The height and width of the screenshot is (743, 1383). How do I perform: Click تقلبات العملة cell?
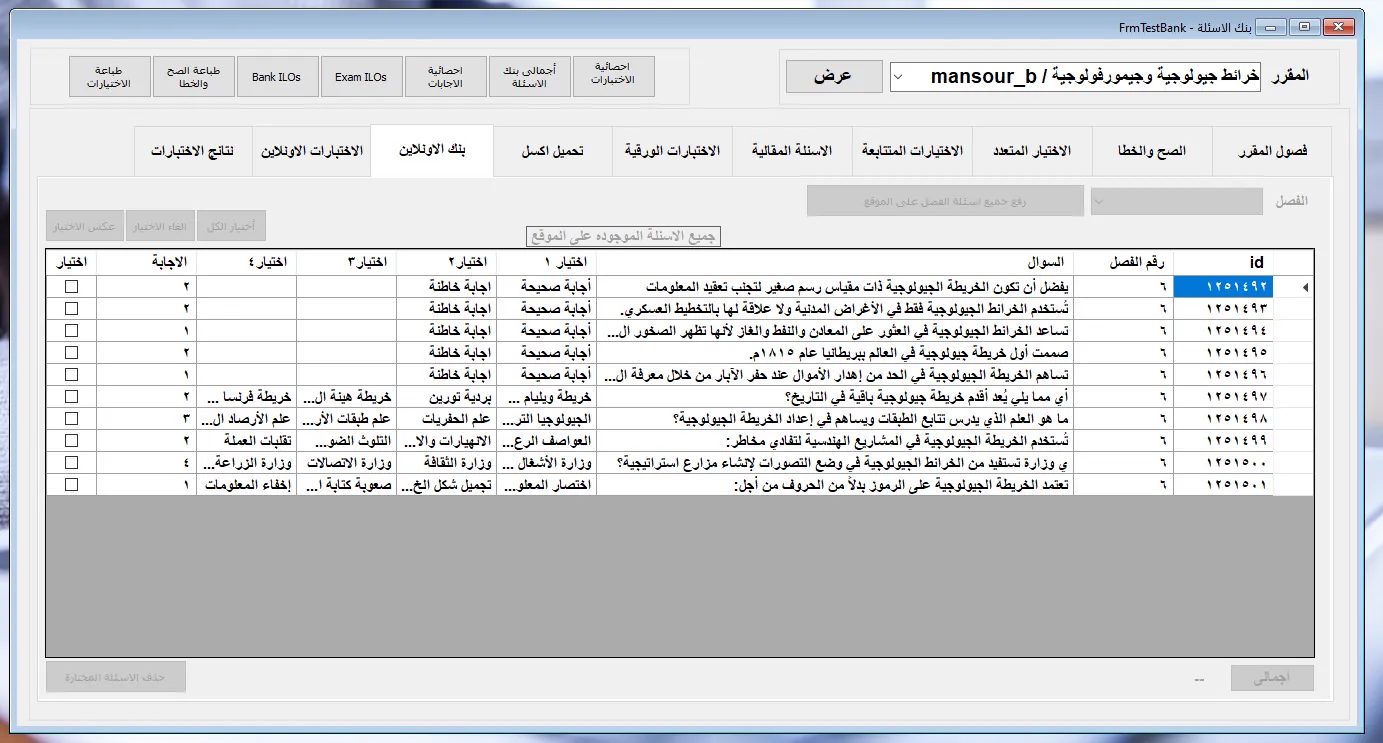click(x=246, y=440)
